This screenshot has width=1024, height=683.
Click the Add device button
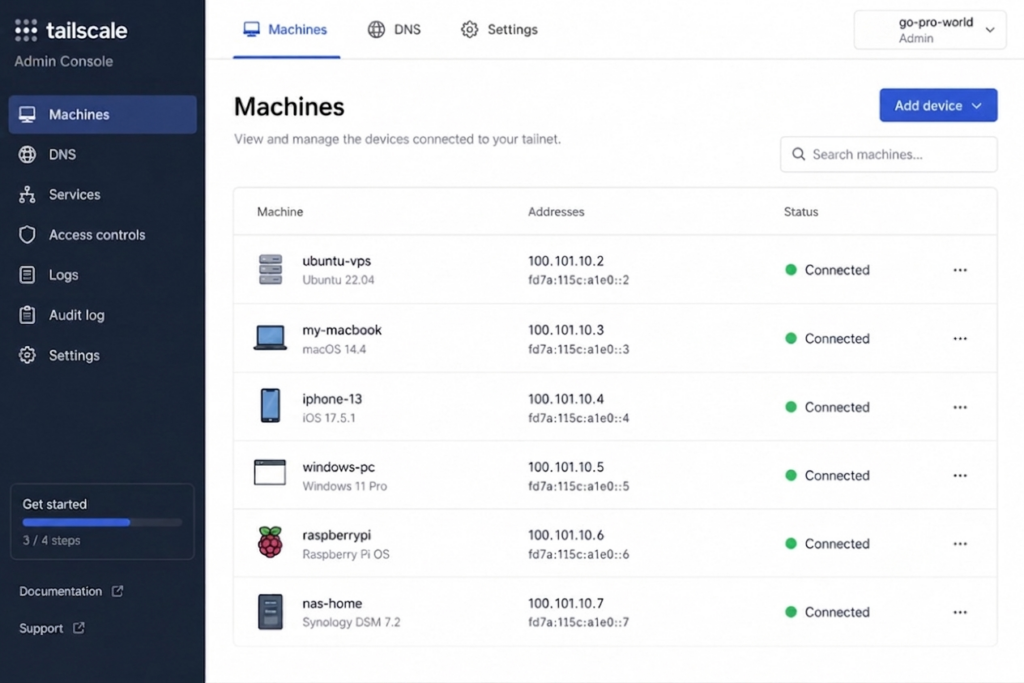(938, 105)
